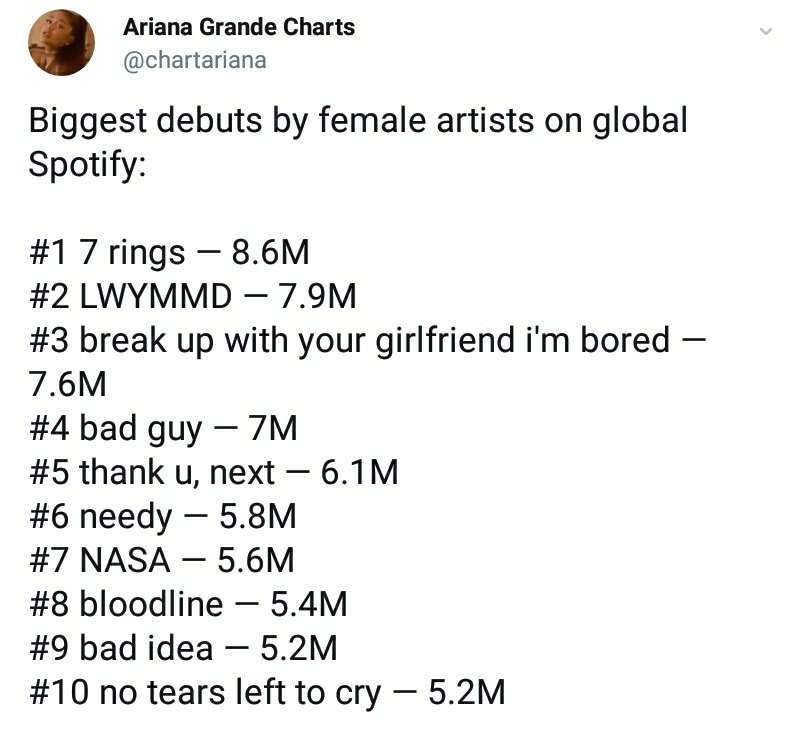Click the '7.6M' stream count text
The width and height of the screenshot is (799, 738).
click(67, 385)
